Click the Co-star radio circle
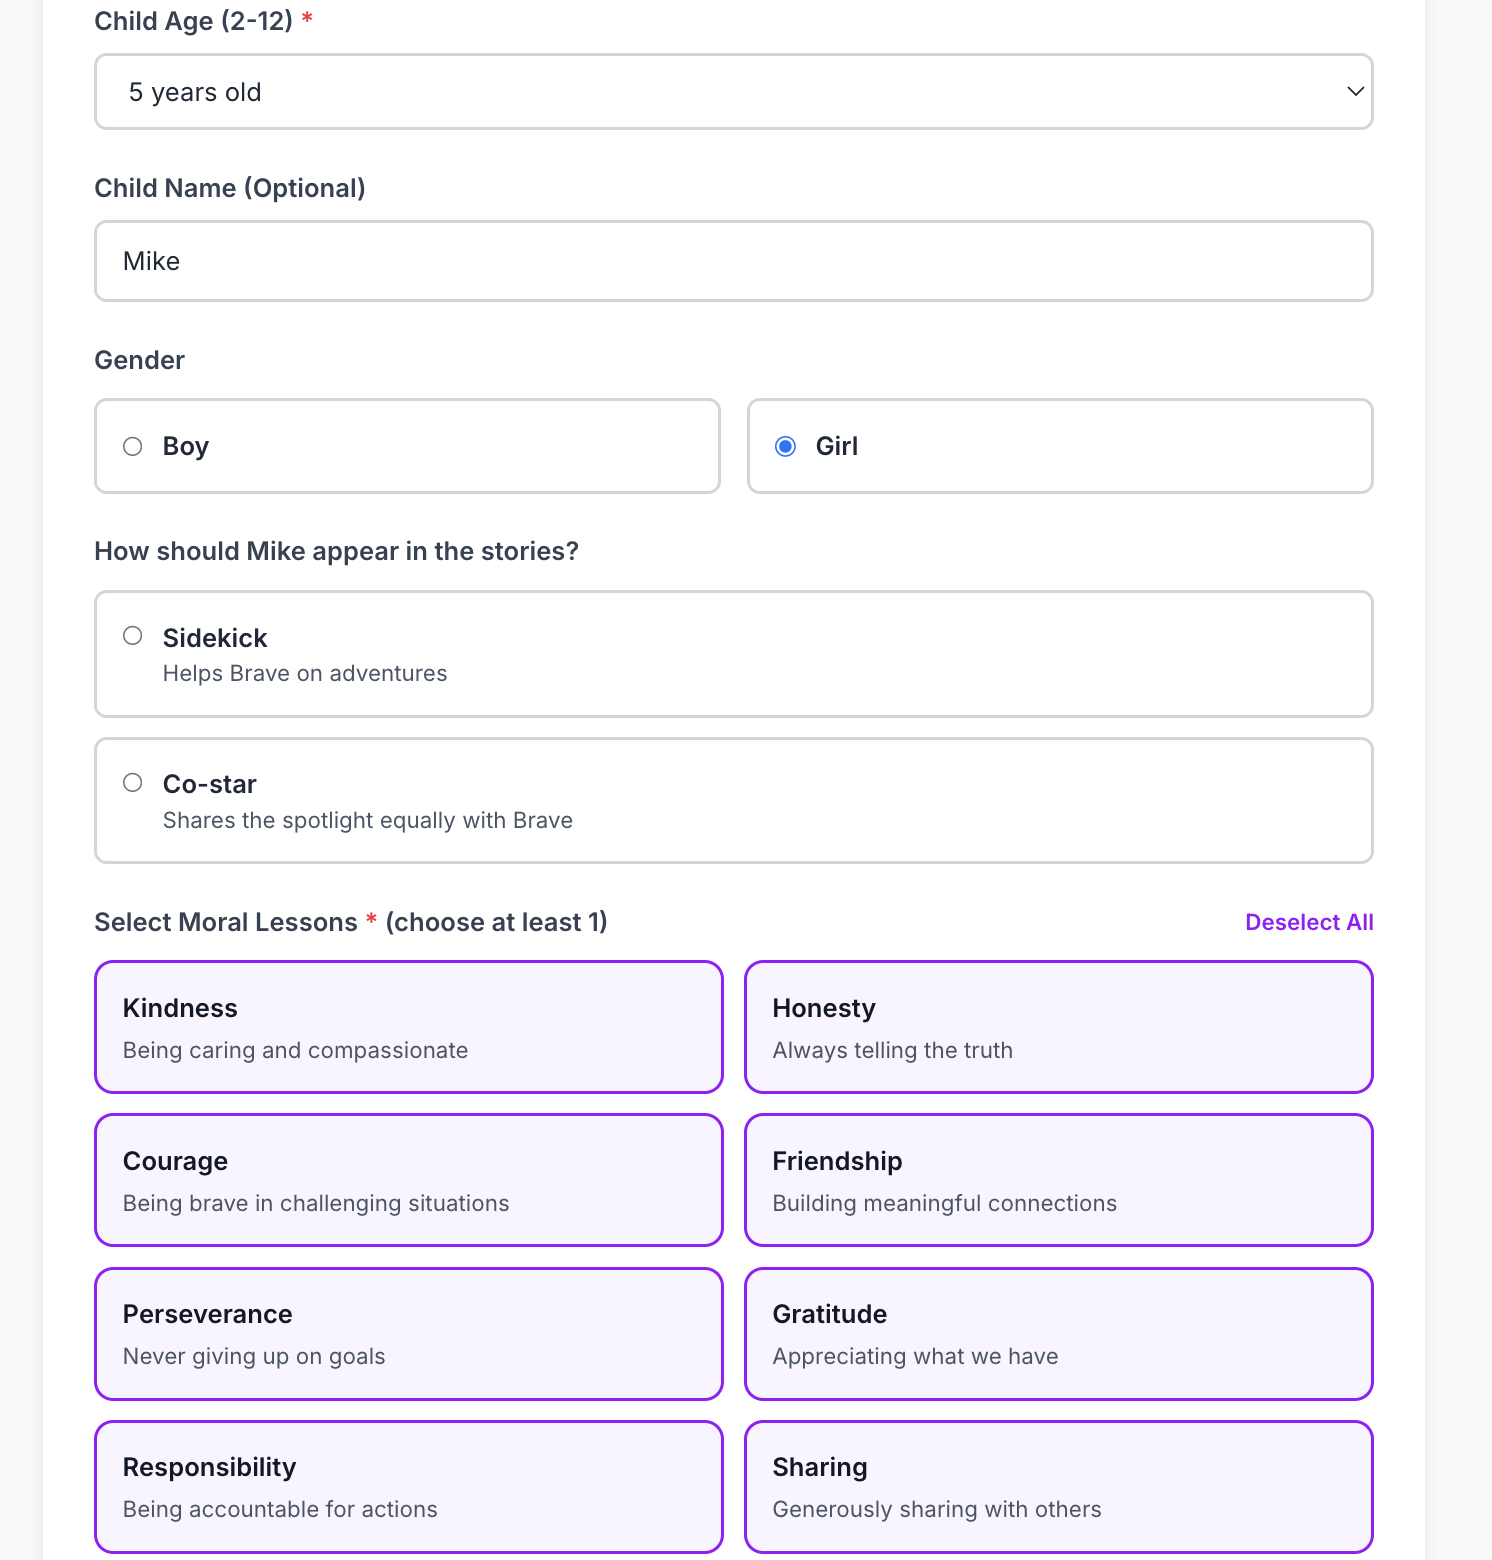The width and height of the screenshot is (1492, 1560). (x=132, y=782)
